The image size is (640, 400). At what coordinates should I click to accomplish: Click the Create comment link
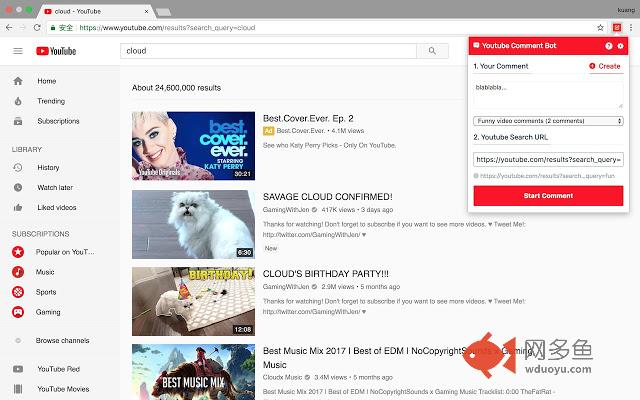[x=605, y=66]
